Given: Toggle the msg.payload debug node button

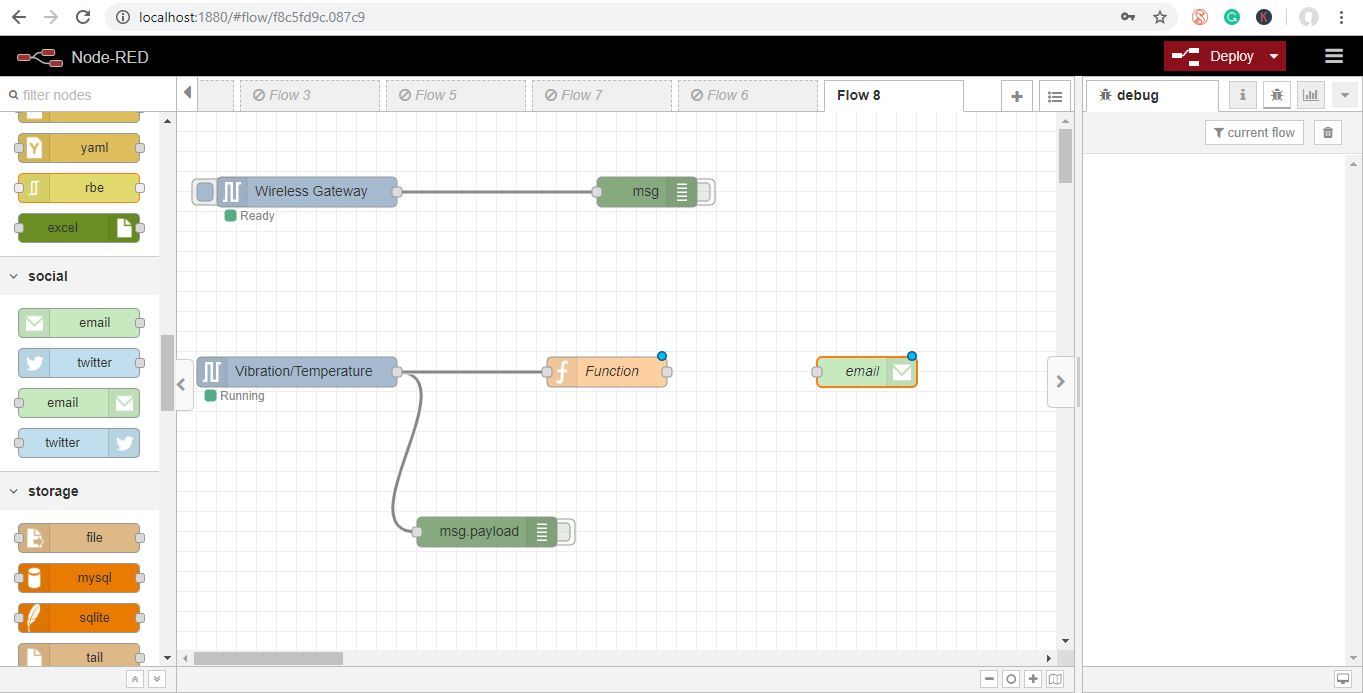Looking at the screenshot, I should (x=565, y=532).
